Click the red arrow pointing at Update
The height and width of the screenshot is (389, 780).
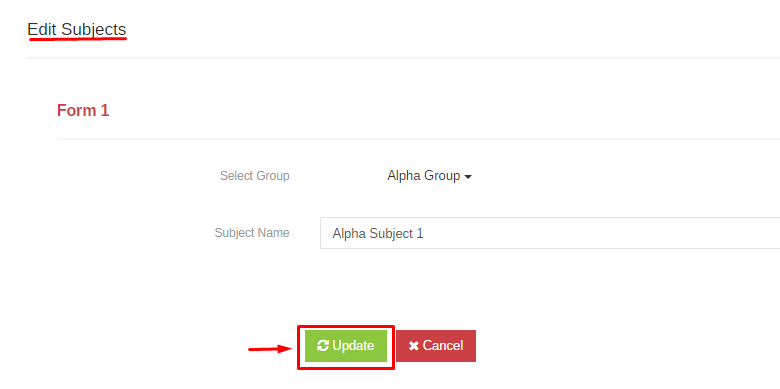click(271, 349)
